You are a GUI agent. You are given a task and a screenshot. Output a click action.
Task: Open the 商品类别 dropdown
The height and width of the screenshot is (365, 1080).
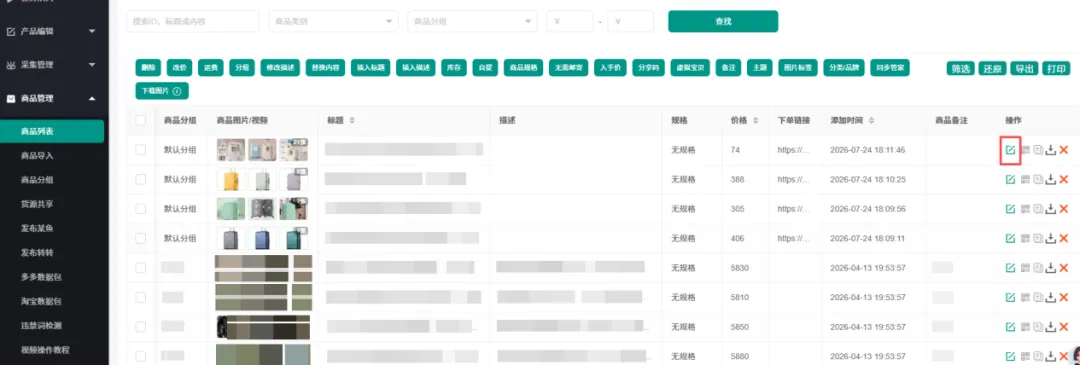click(333, 21)
